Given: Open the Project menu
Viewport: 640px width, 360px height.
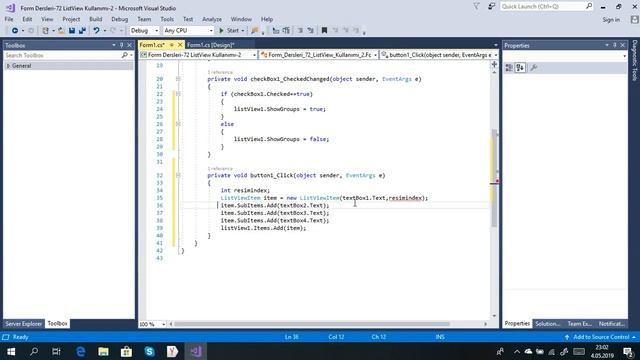Looking at the screenshot, I should [71, 19].
